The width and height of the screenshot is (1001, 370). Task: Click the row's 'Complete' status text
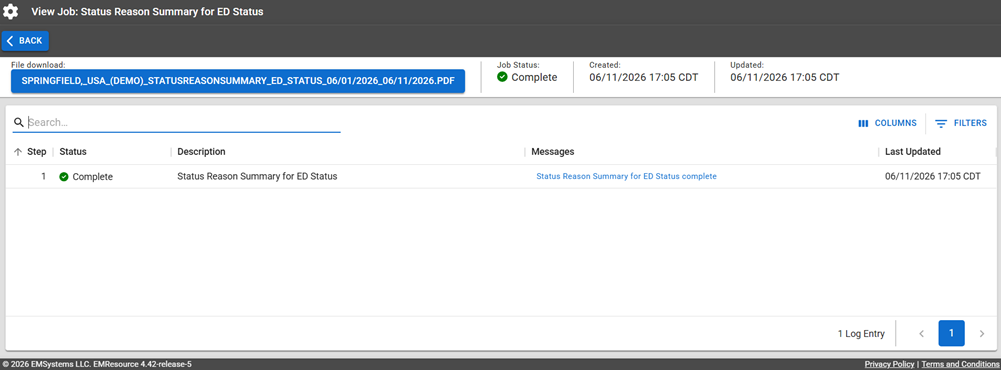coord(93,177)
